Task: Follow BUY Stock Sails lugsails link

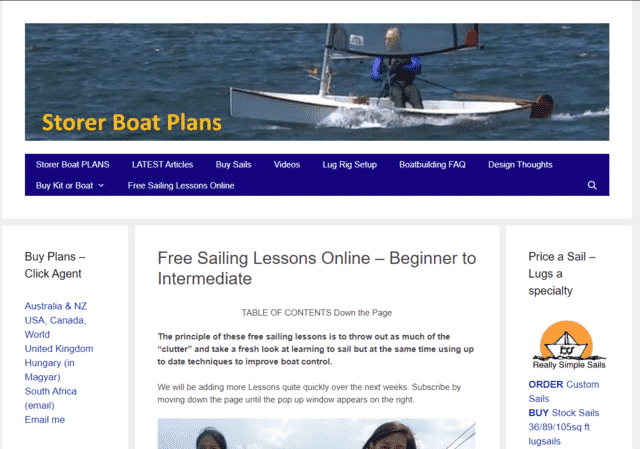Action: point(564,427)
